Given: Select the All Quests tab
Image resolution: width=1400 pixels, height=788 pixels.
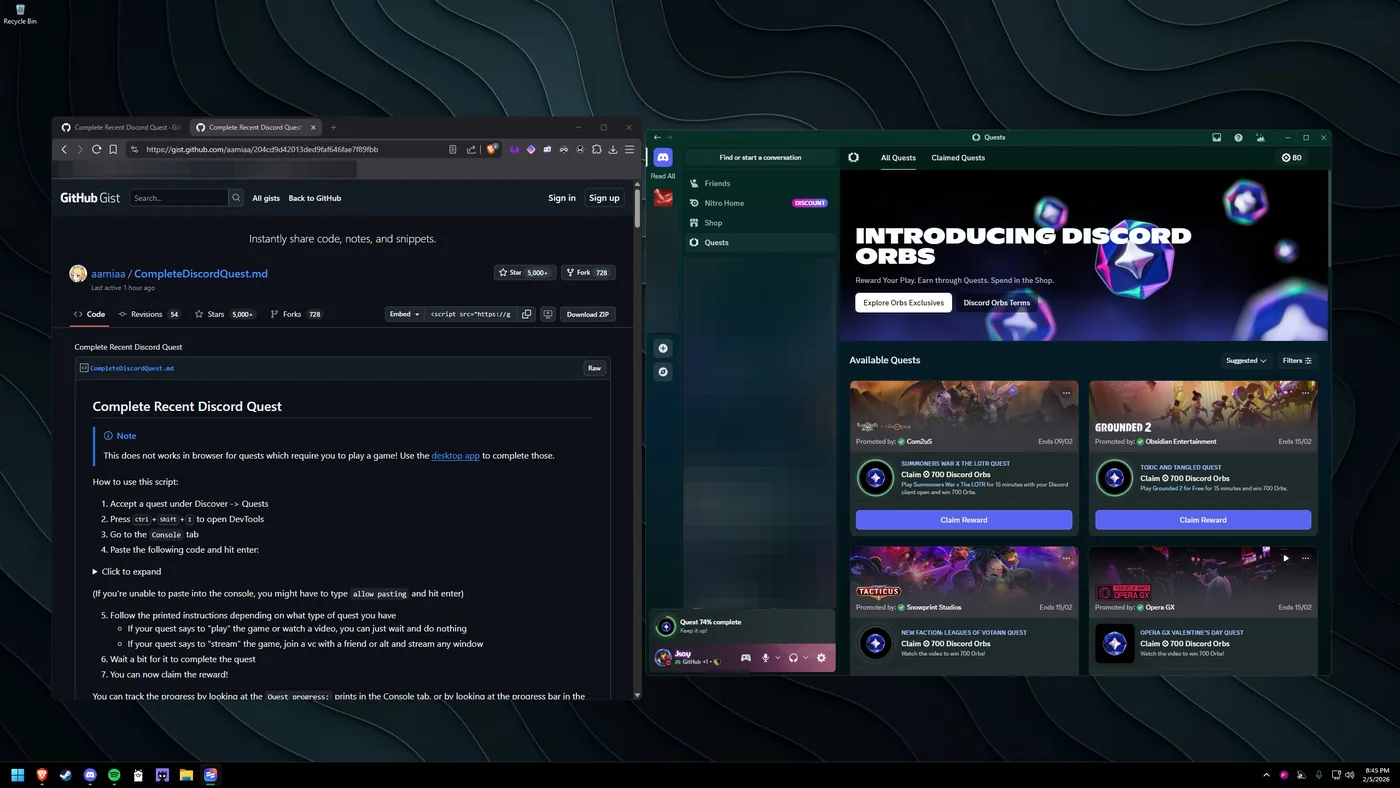Looking at the screenshot, I should click(x=898, y=157).
